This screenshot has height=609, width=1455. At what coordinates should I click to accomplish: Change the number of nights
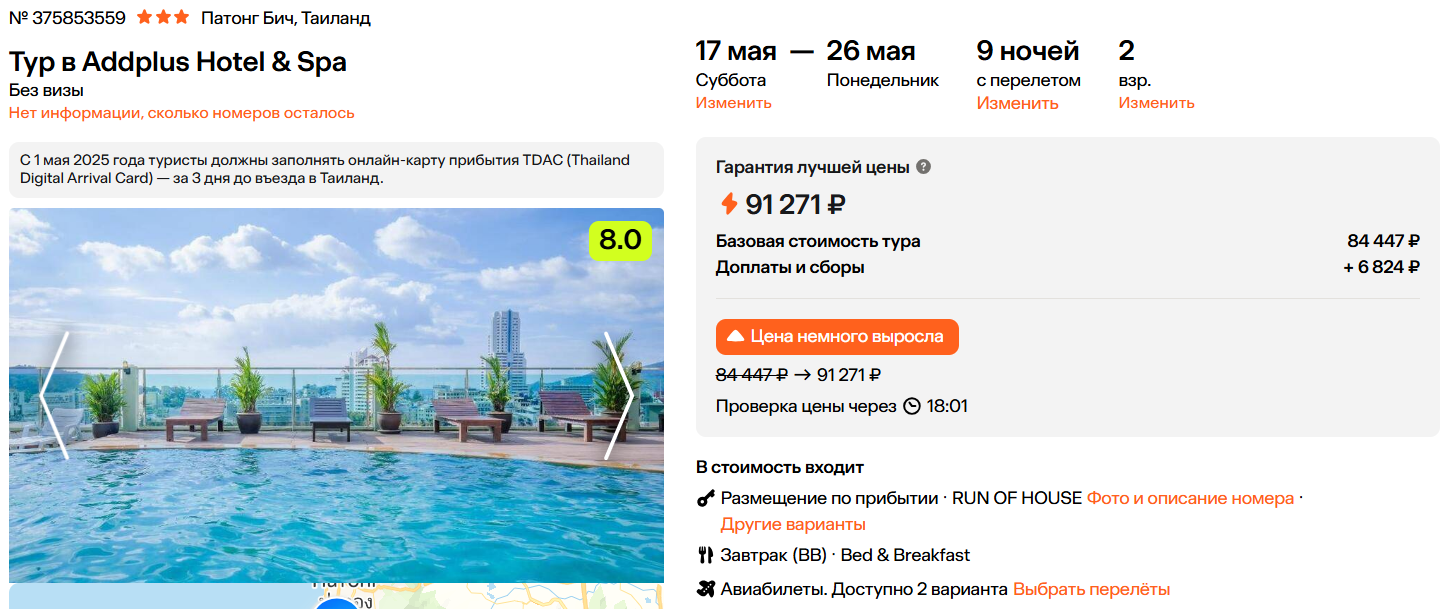point(1017,103)
